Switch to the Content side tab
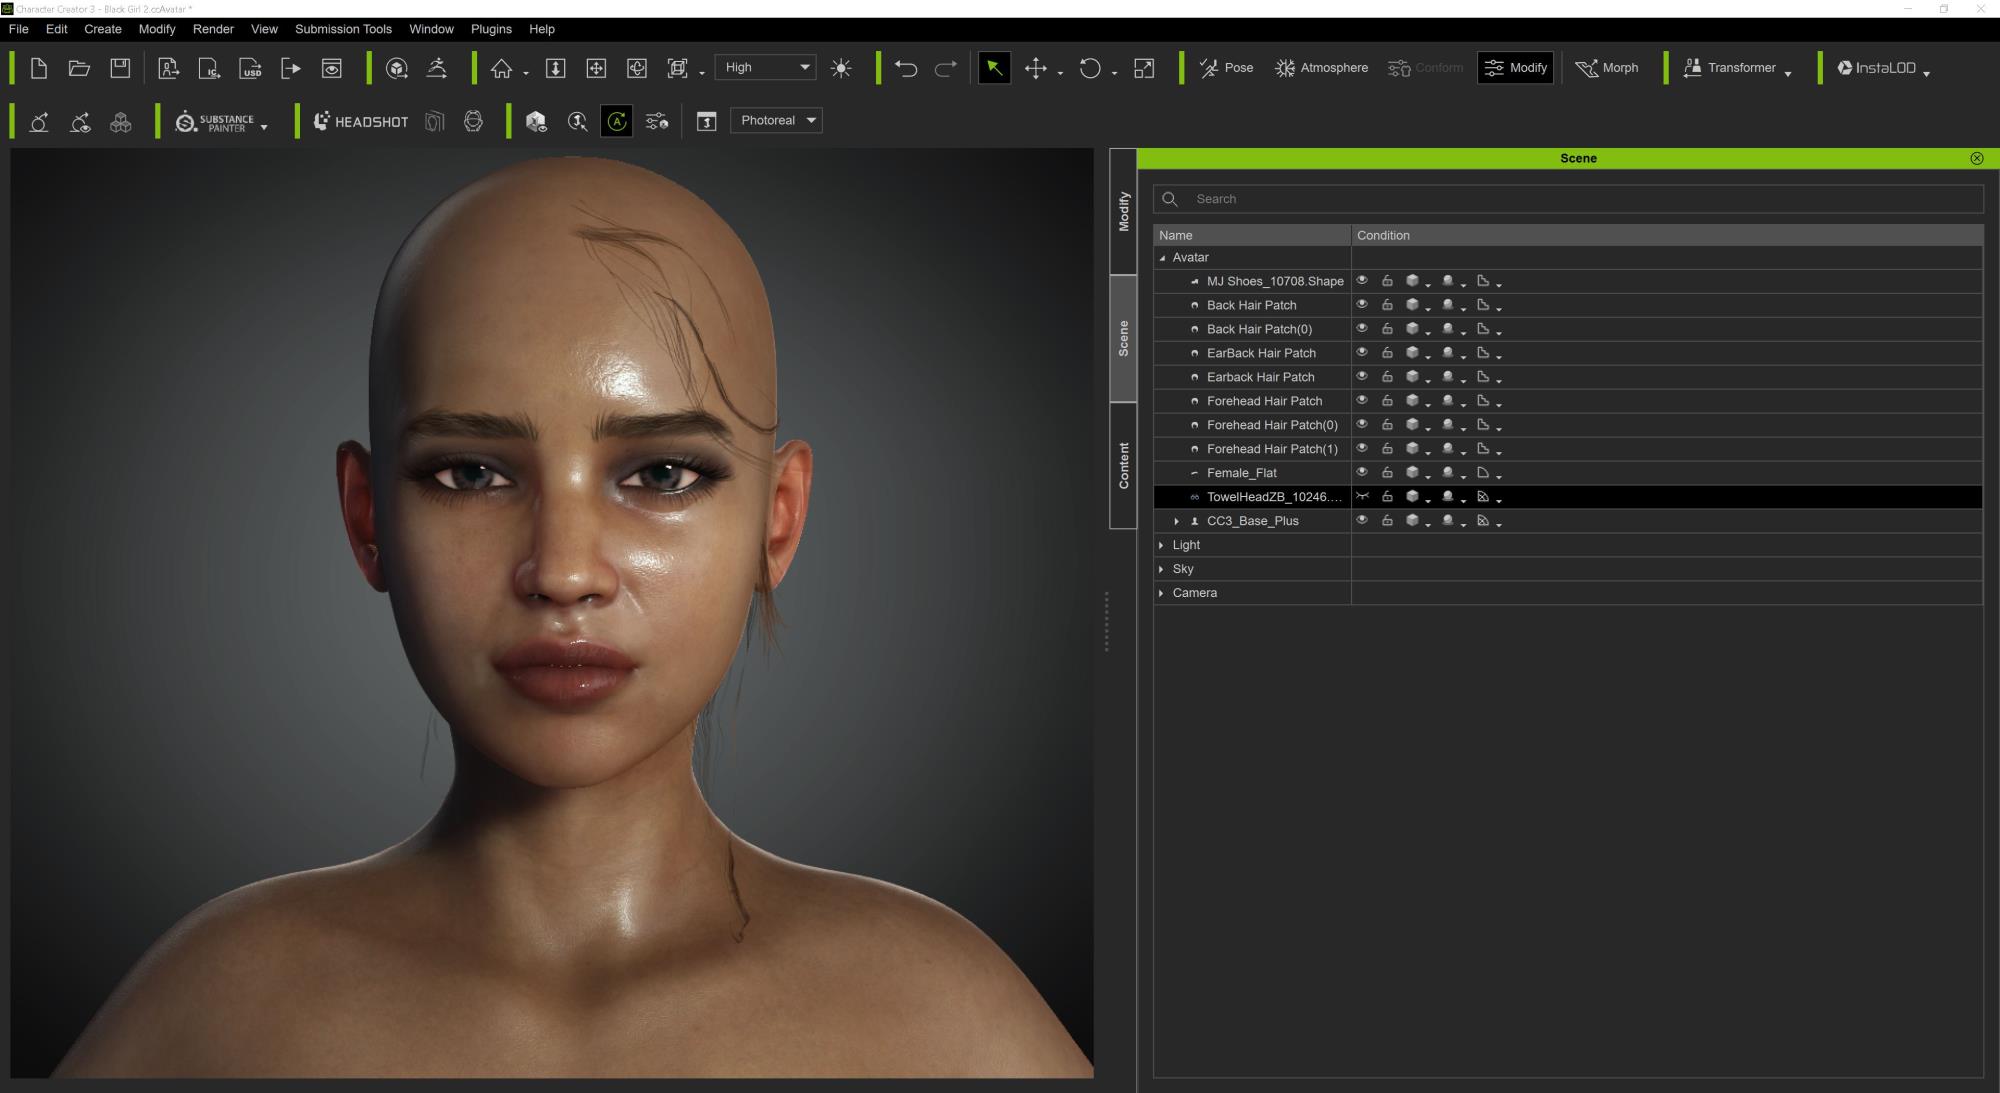This screenshot has width=2000, height=1093. coord(1123,465)
